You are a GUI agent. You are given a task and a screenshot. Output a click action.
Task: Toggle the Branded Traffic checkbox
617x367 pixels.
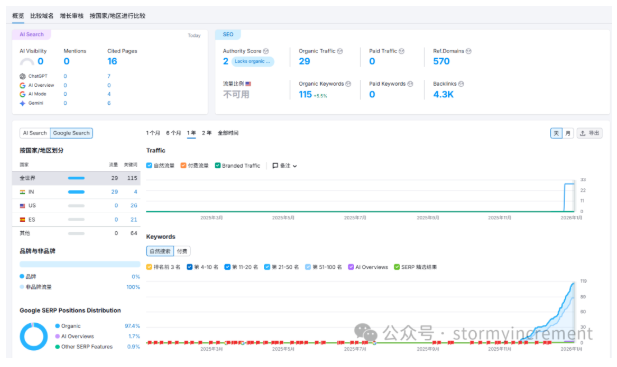pos(217,166)
